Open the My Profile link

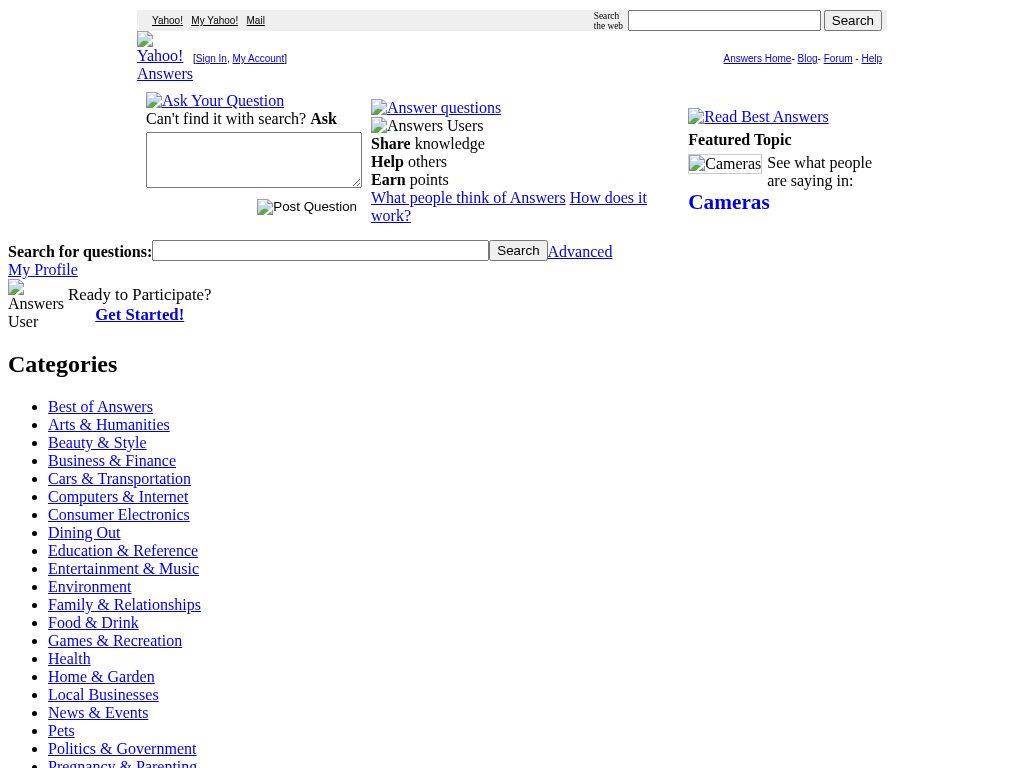(42, 270)
